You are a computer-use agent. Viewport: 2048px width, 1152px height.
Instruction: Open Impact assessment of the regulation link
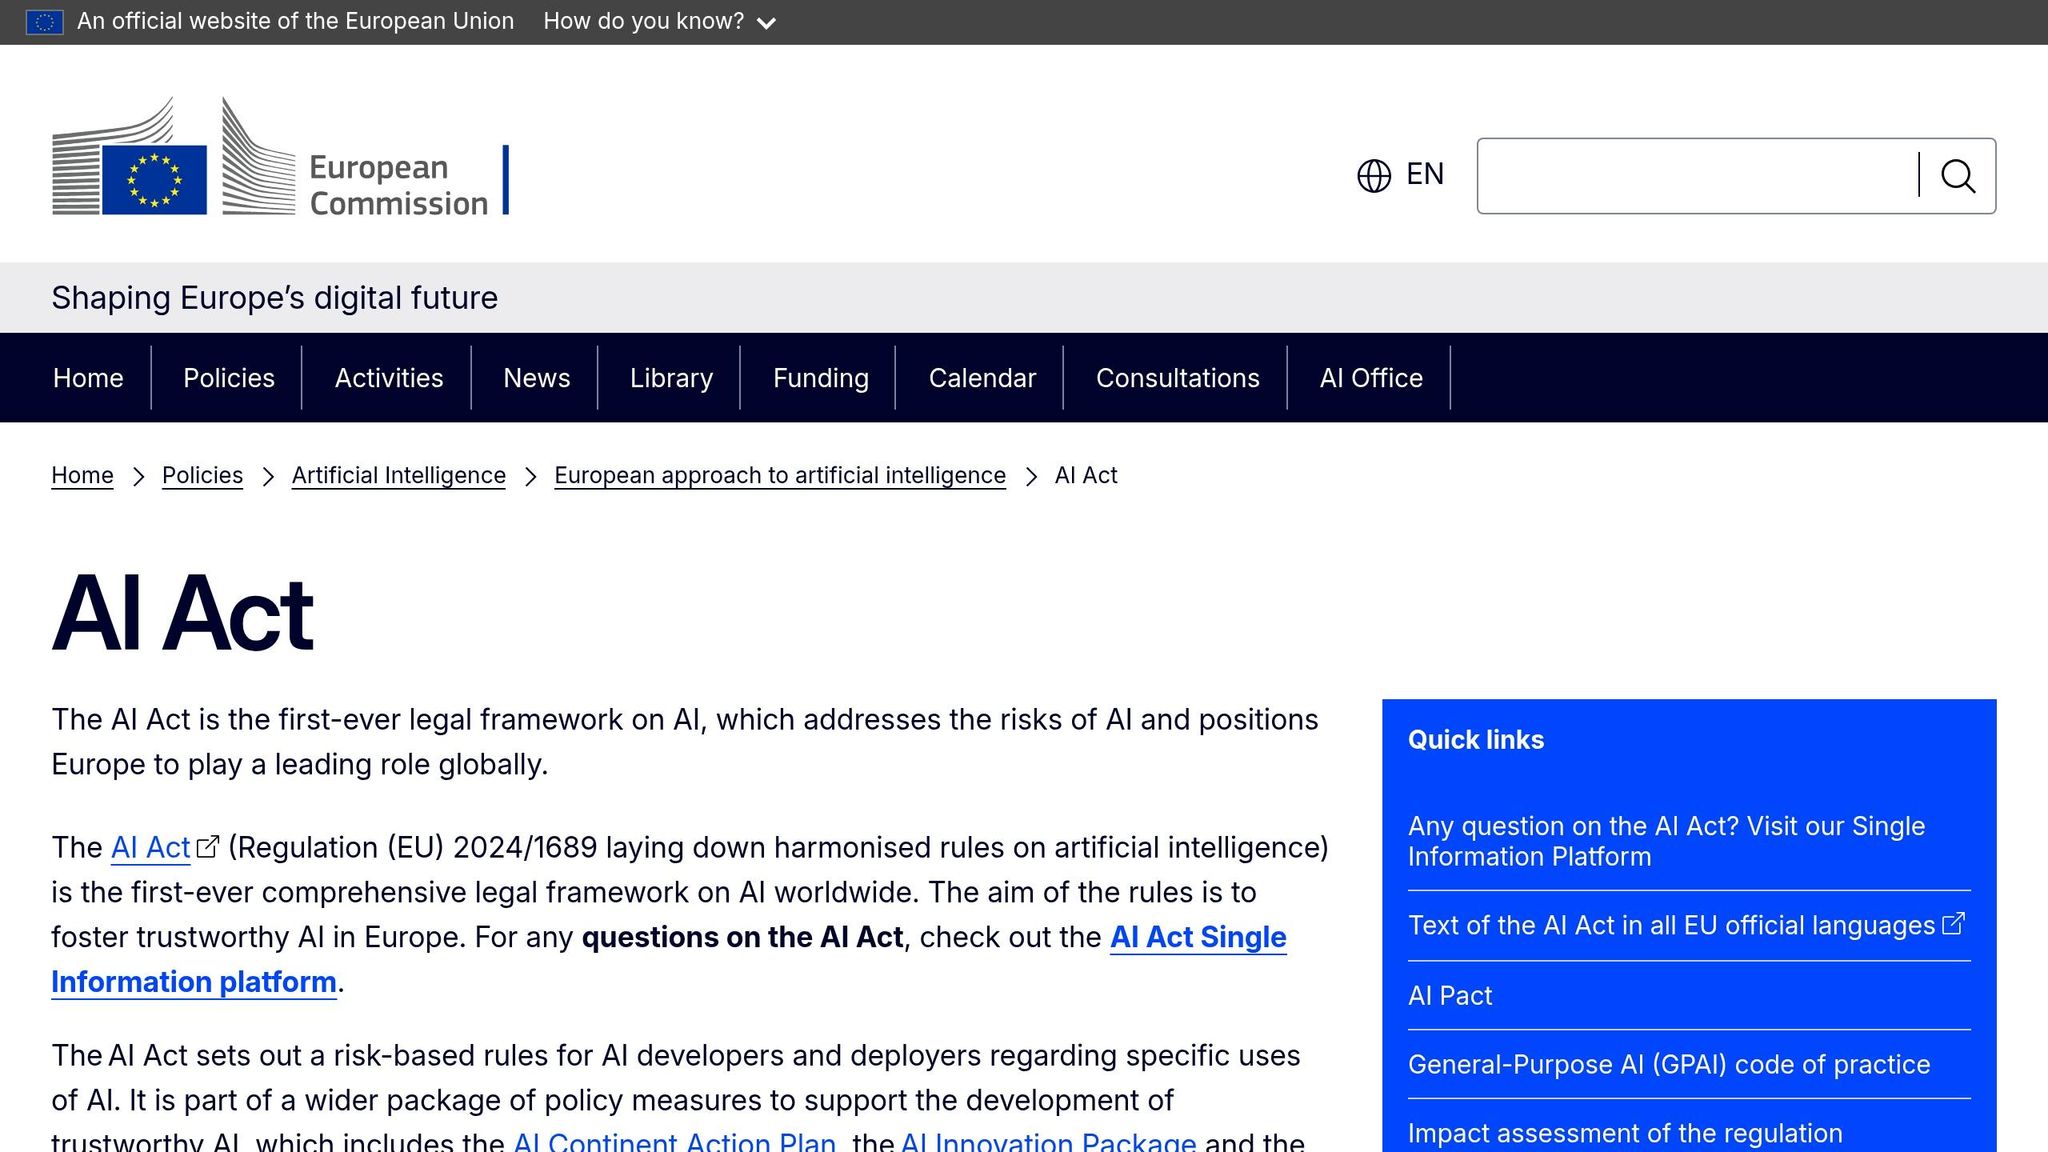click(x=1625, y=1134)
